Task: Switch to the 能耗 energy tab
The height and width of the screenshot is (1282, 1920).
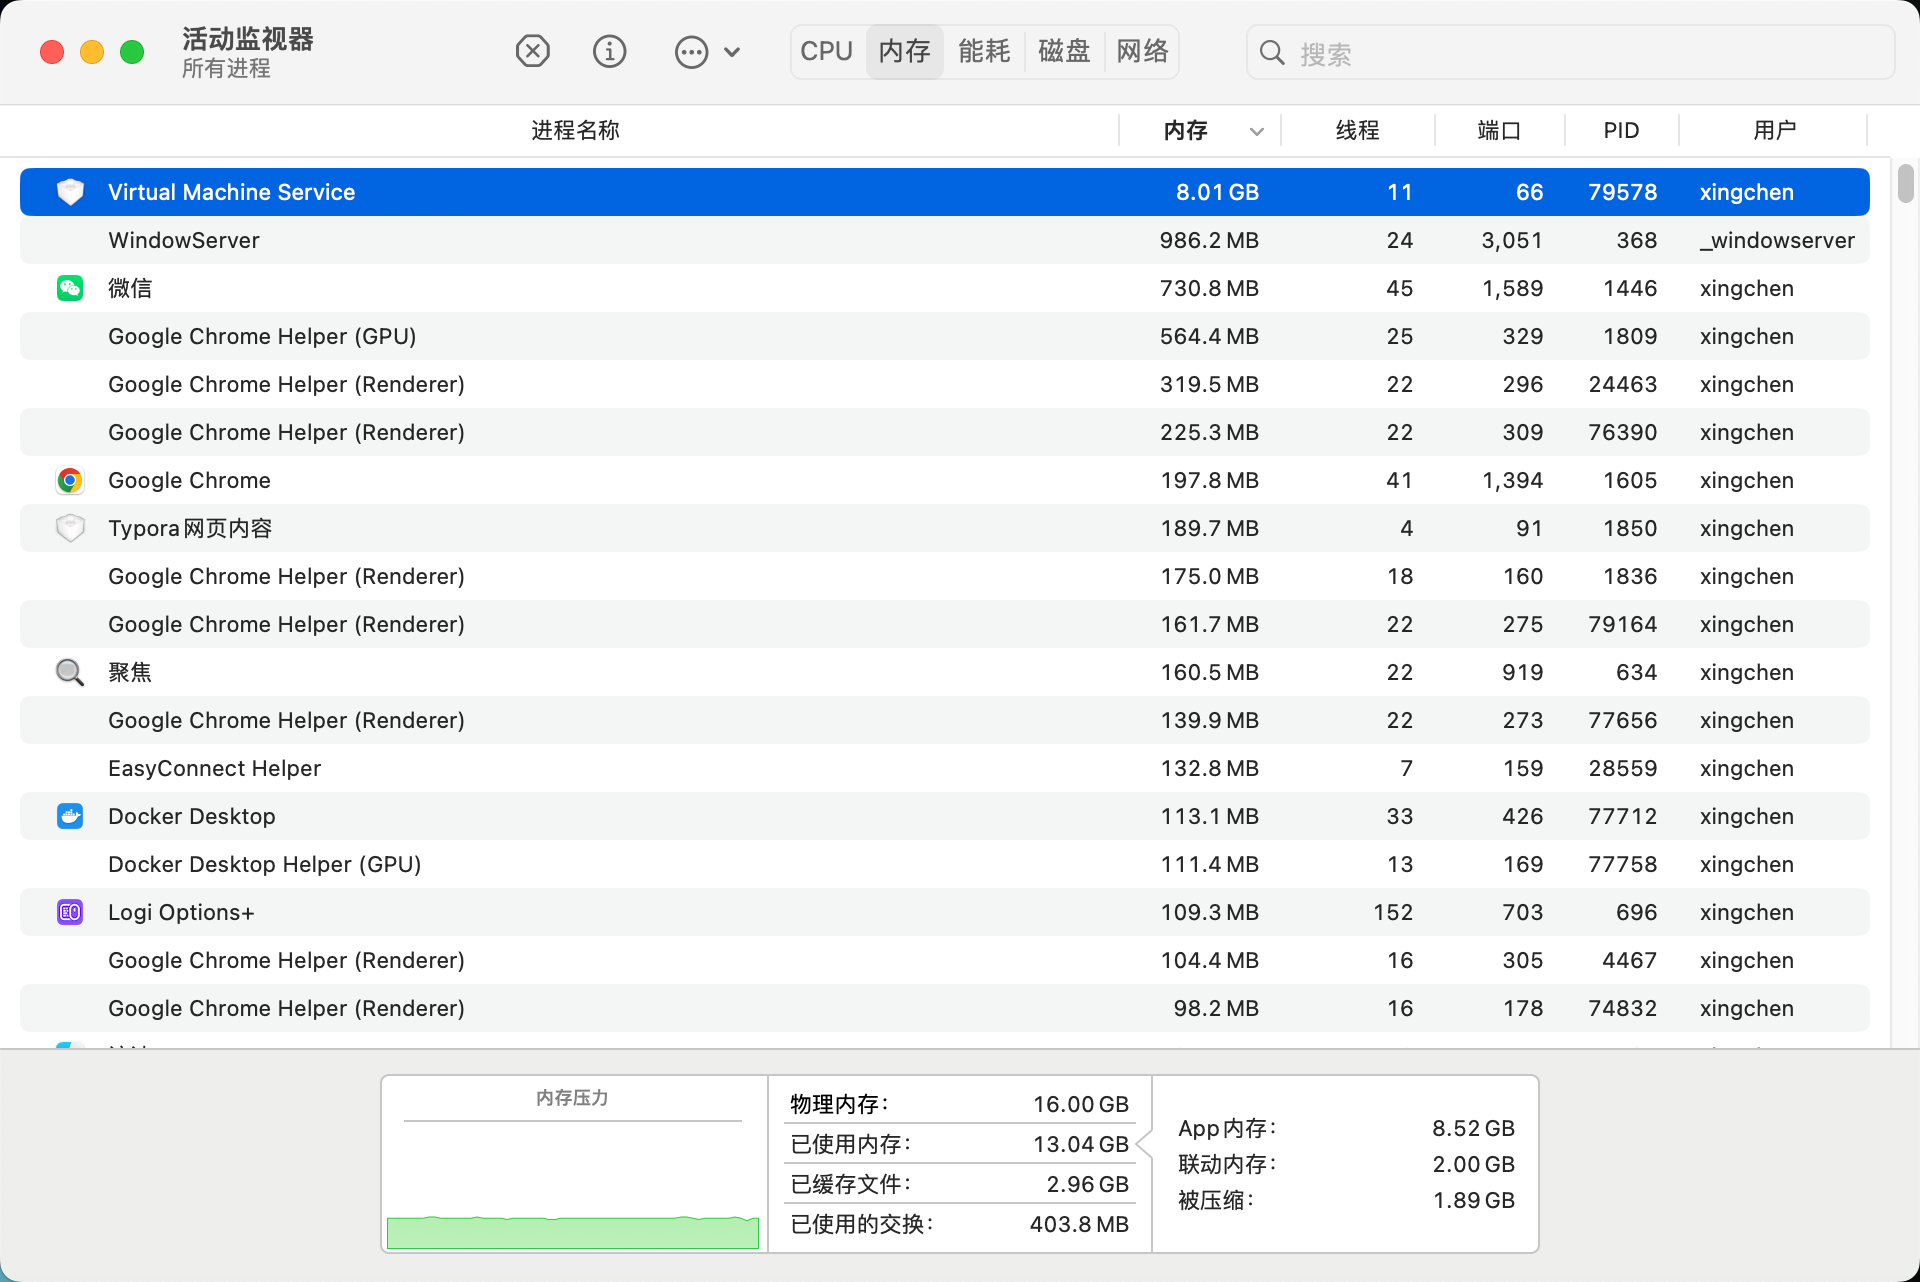Action: click(983, 51)
